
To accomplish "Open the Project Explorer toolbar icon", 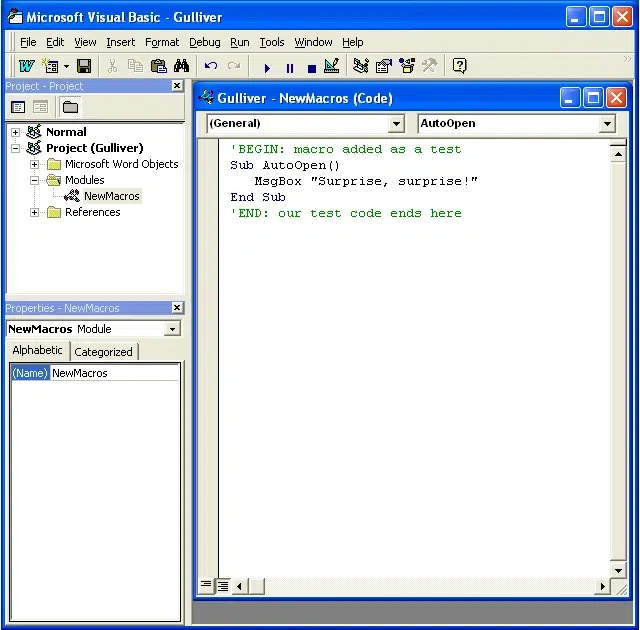I will [x=361, y=66].
